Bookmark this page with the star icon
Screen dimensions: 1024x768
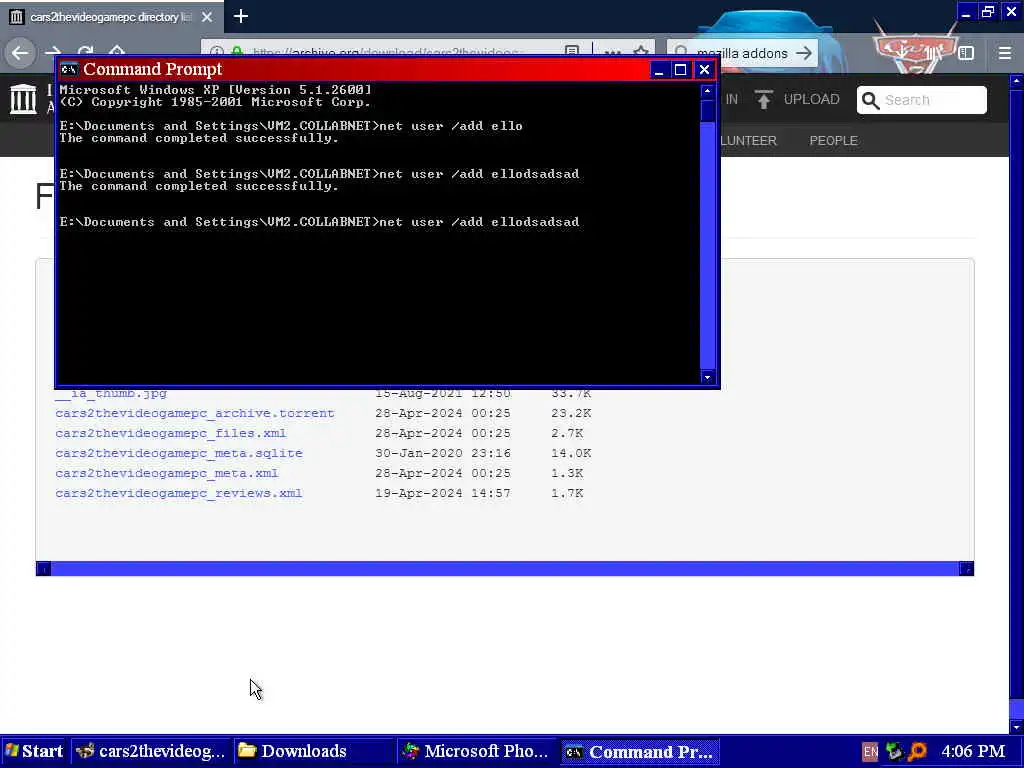coord(641,51)
